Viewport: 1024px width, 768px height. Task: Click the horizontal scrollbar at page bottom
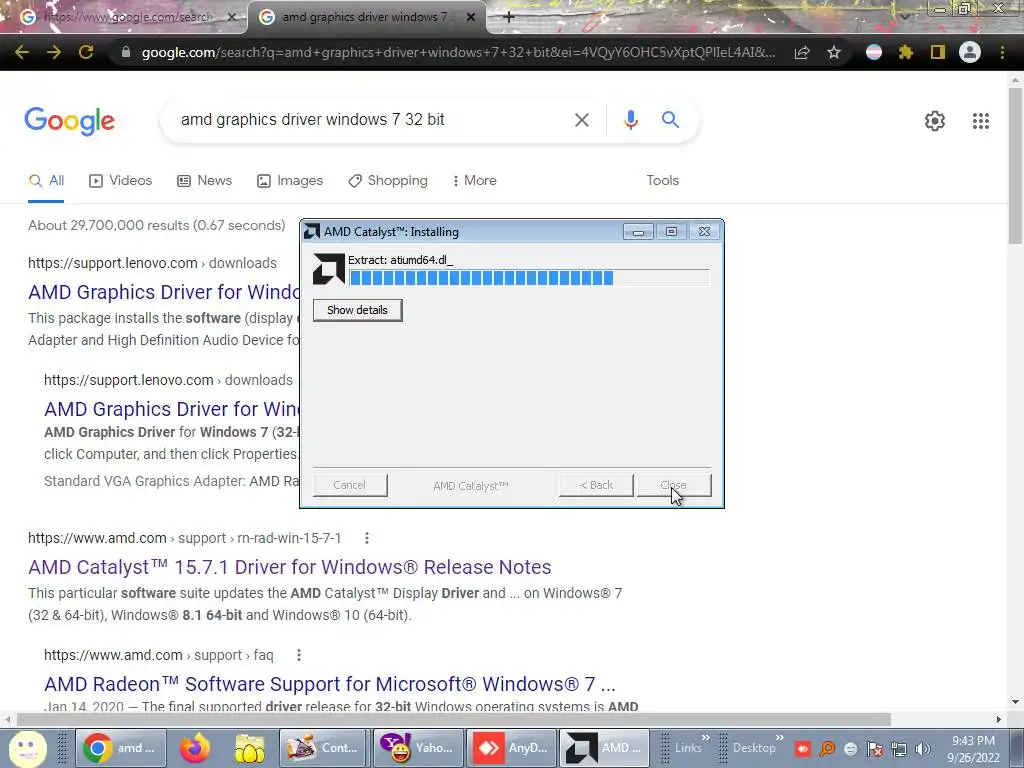pos(454,719)
